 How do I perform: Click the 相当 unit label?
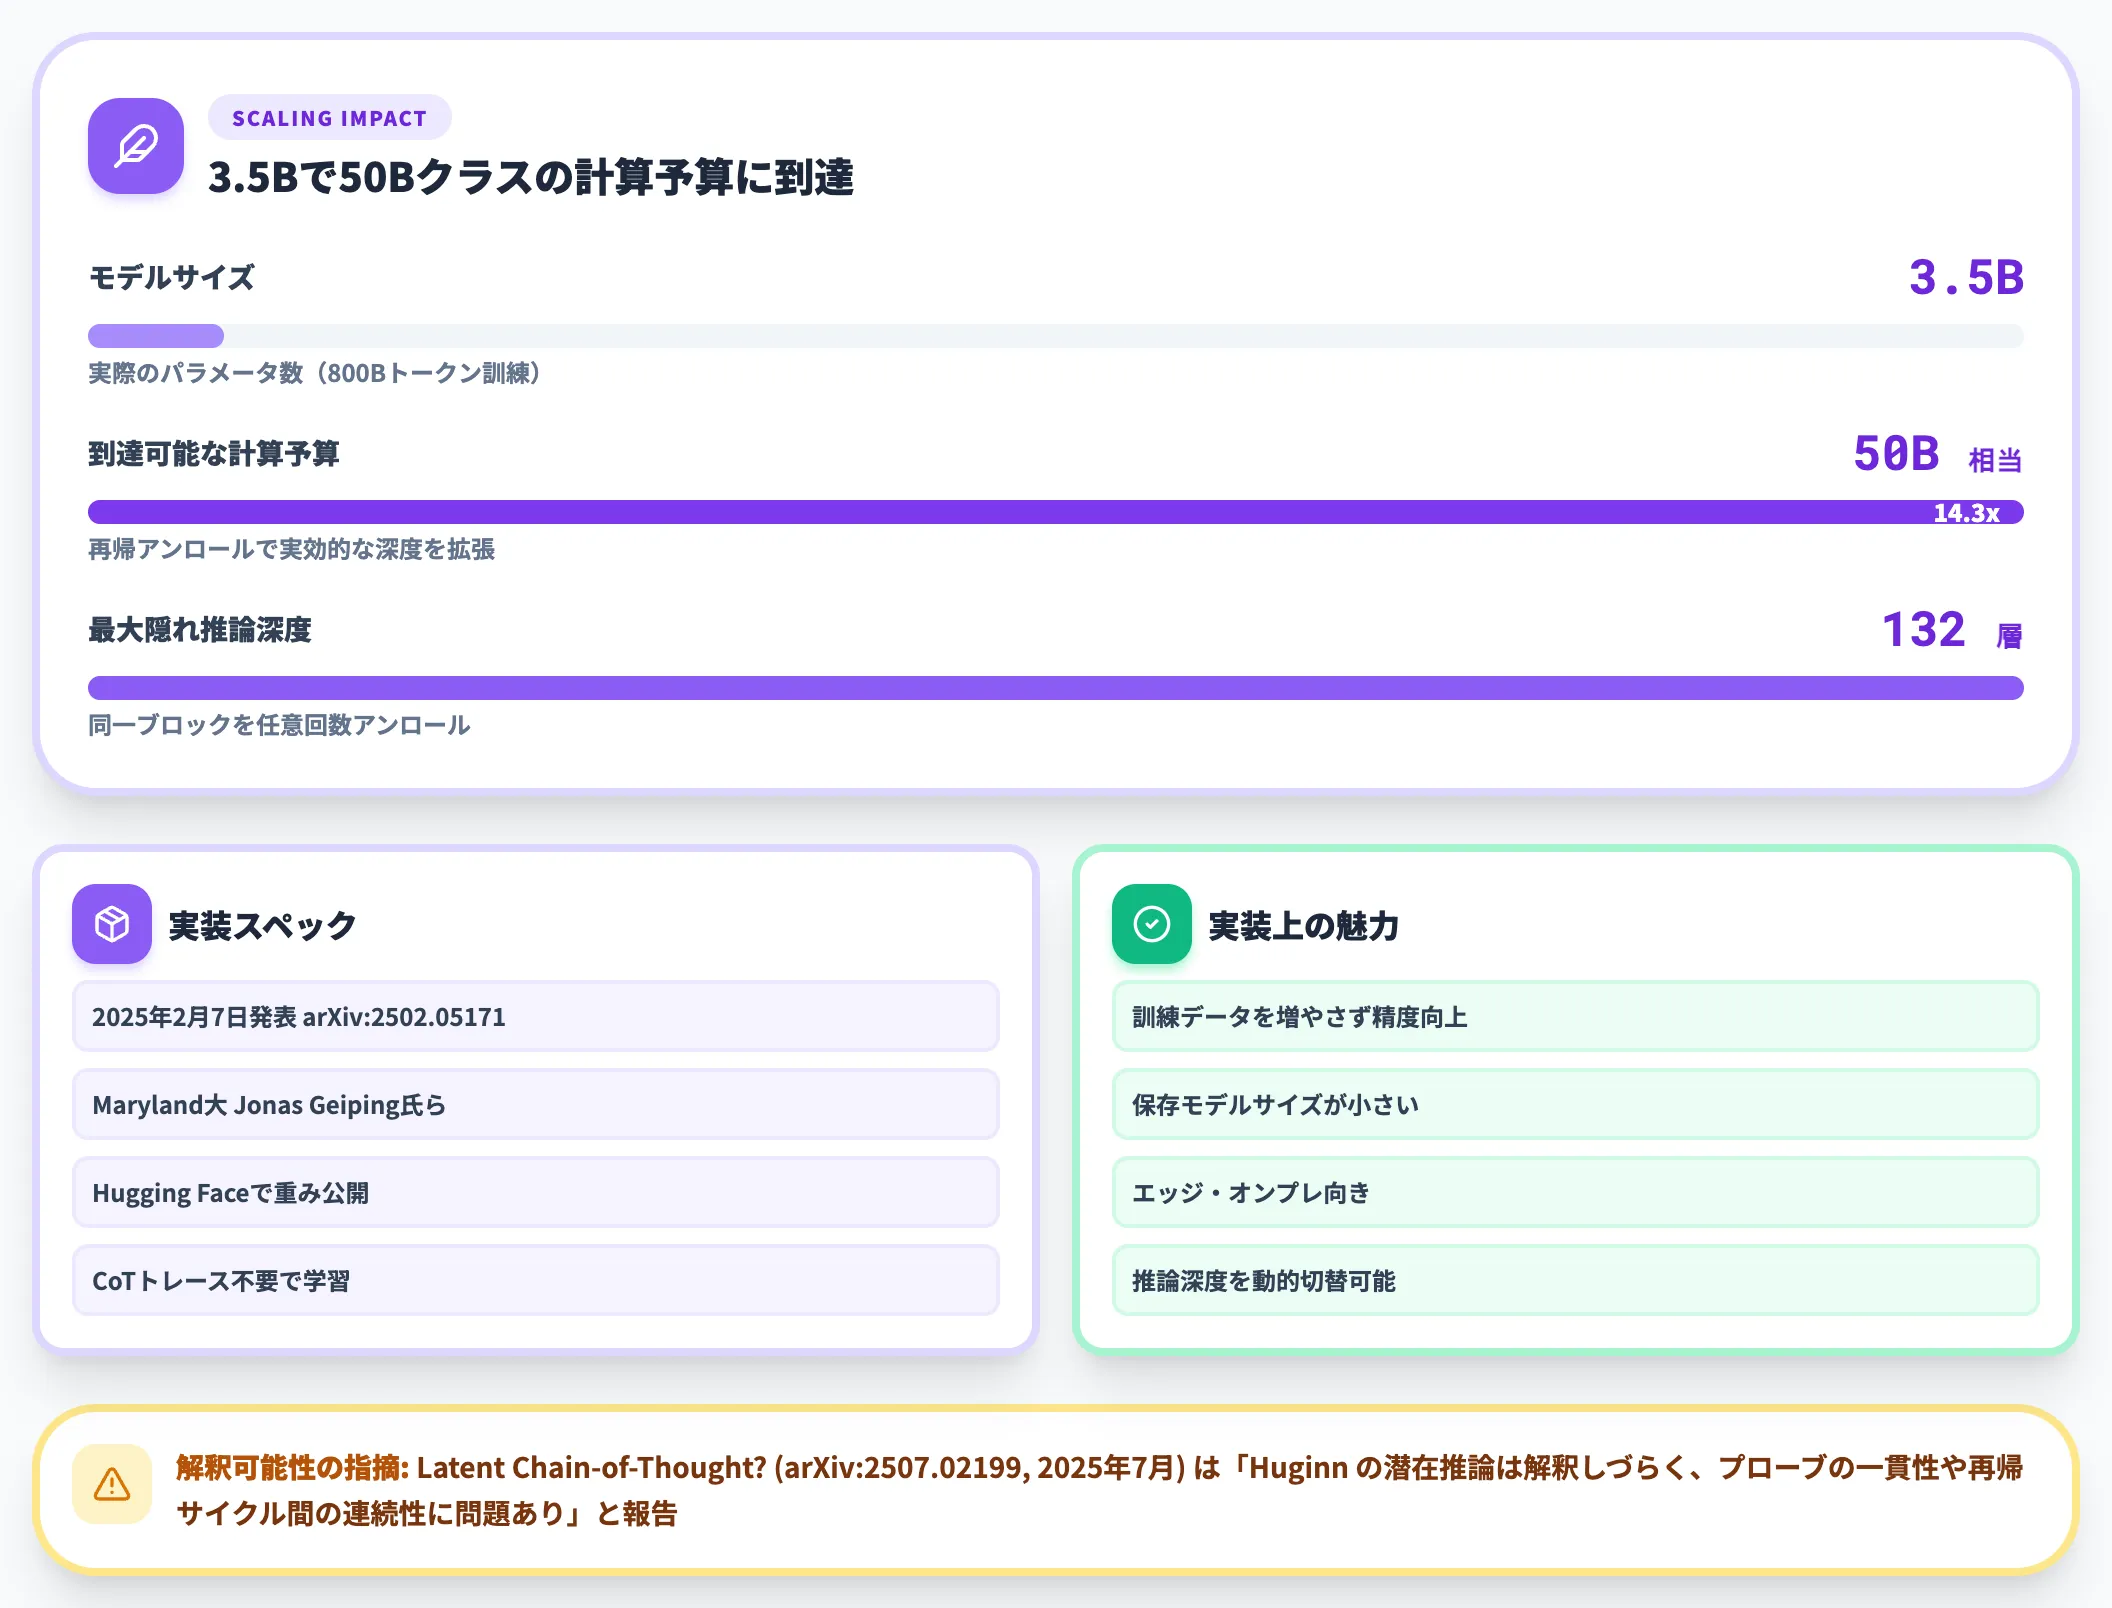click(x=1995, y=460)
